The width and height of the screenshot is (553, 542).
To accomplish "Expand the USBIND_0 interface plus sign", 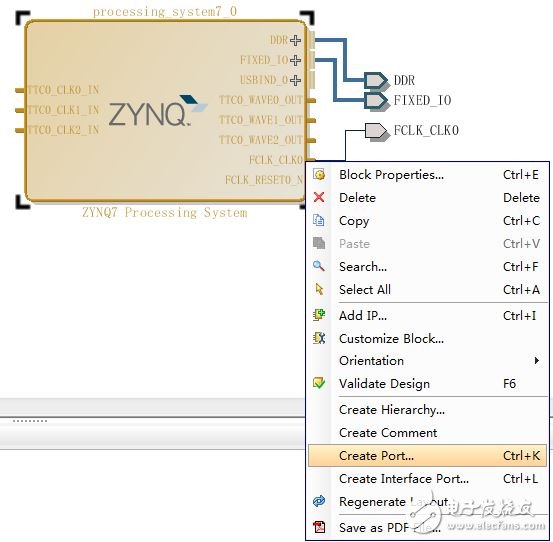I will (x=295, y=80).
